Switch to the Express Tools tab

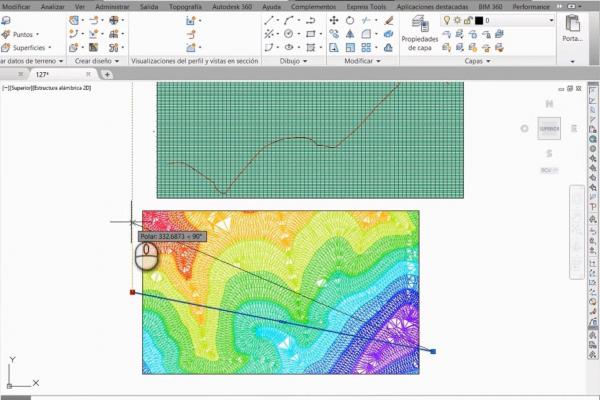click(x=365, y=6)
